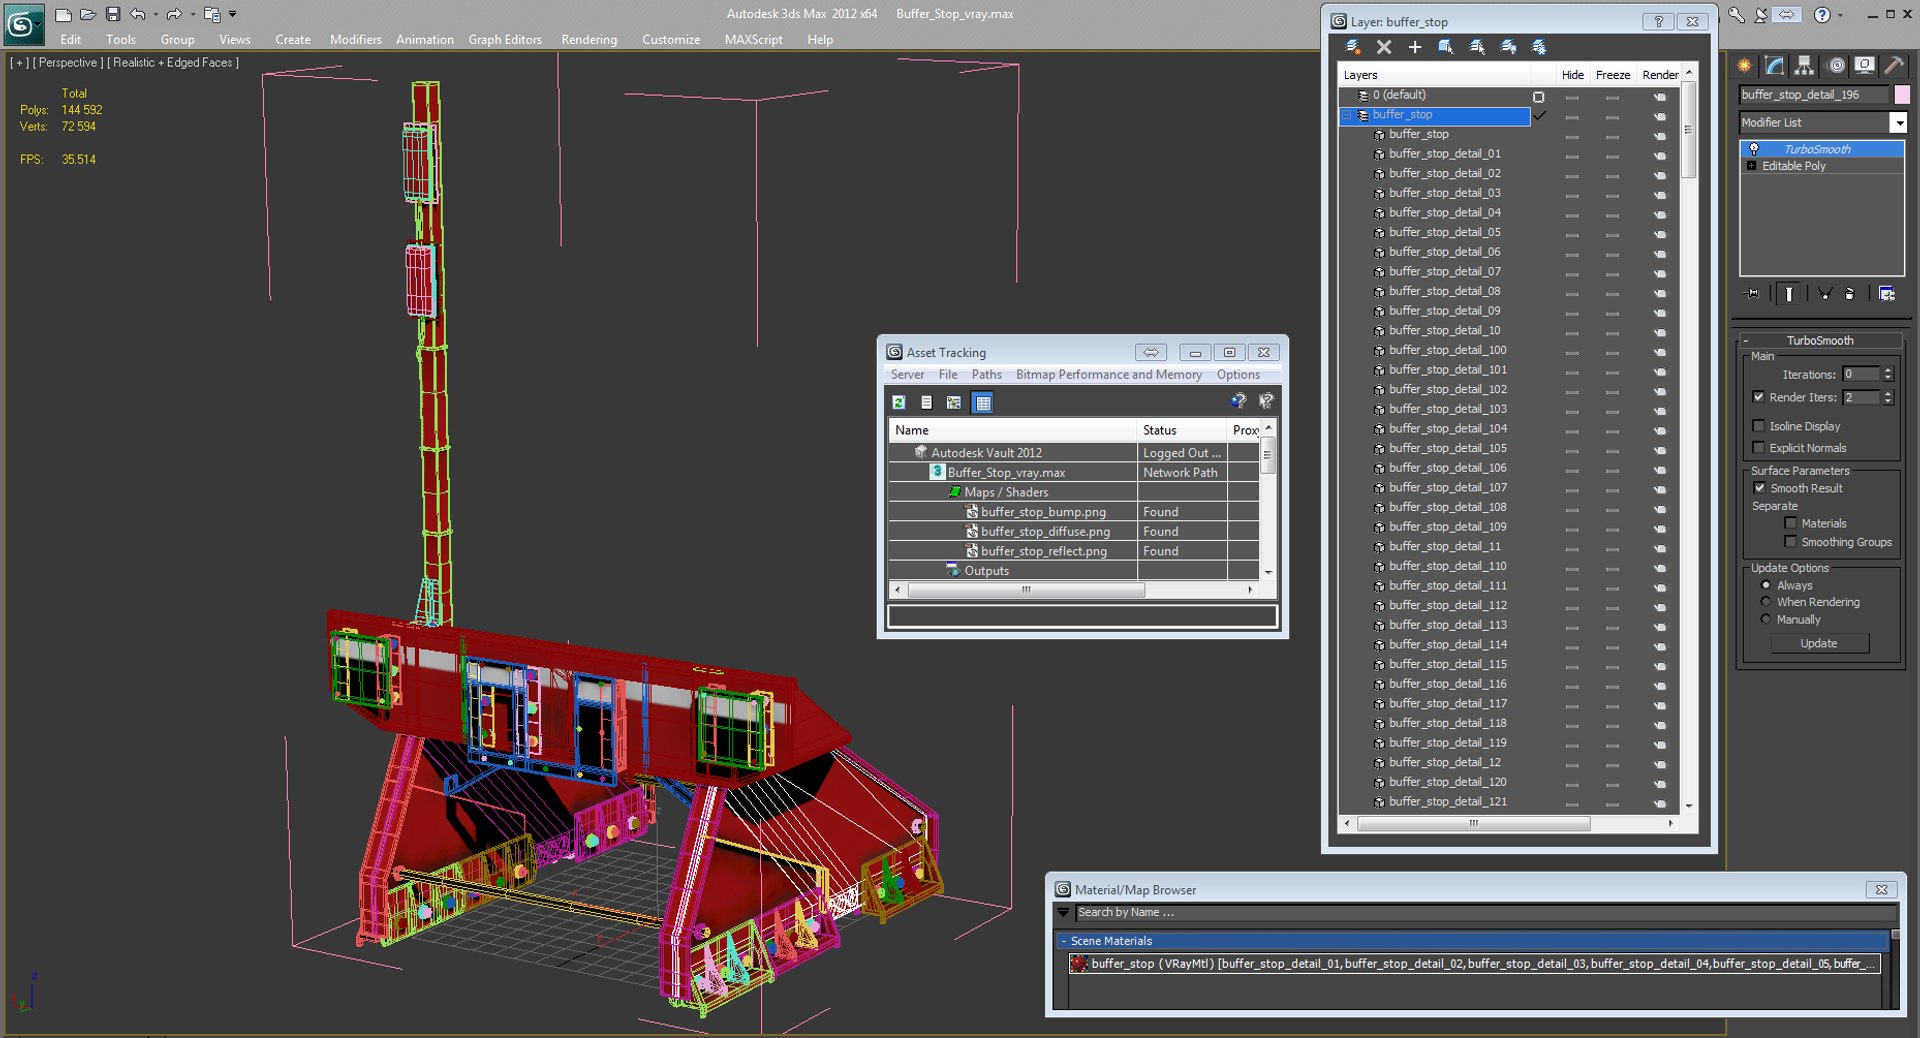The height and width of the screenshot is (1038, 1920).
Task: Click Hide/Unhide All Layers icon
Action: point(1508,47)
